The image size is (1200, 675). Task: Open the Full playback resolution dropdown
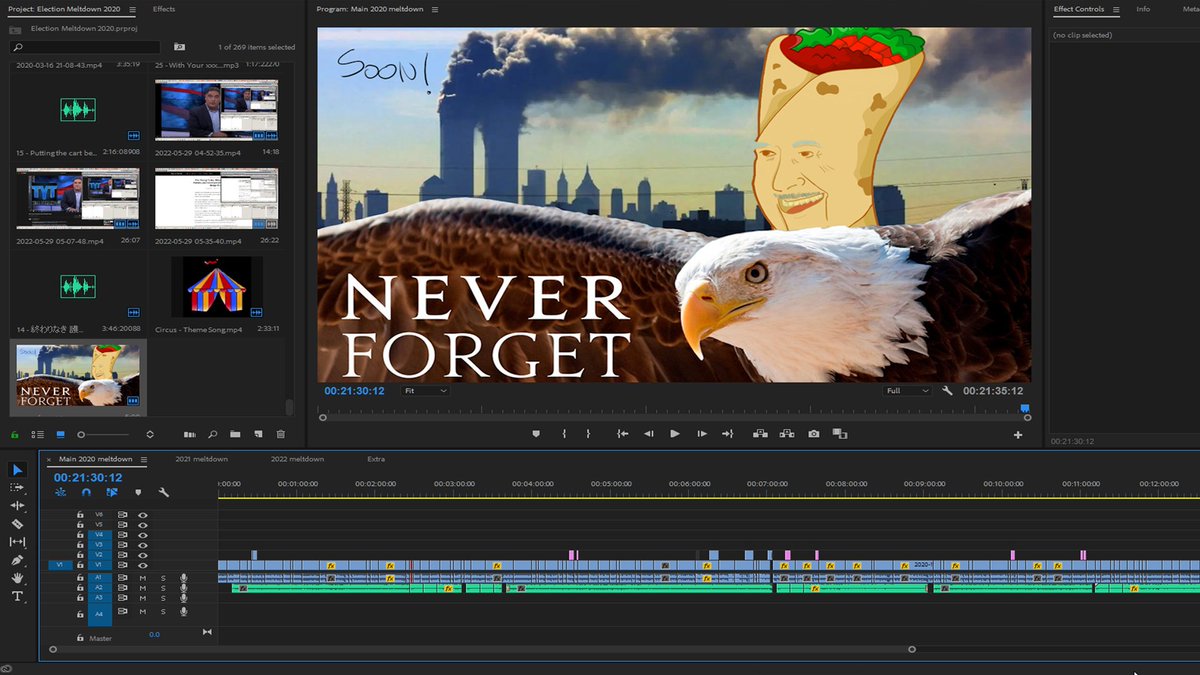(x=908, y=391)
